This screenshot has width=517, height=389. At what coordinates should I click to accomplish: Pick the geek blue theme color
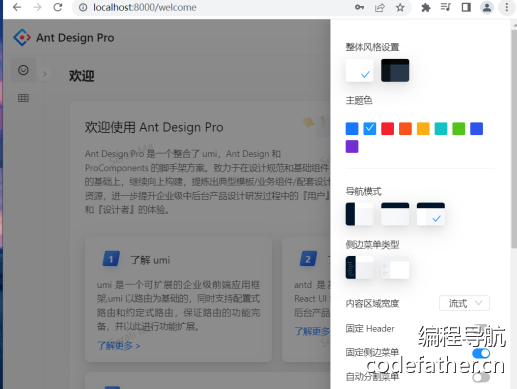coord(476,129)
